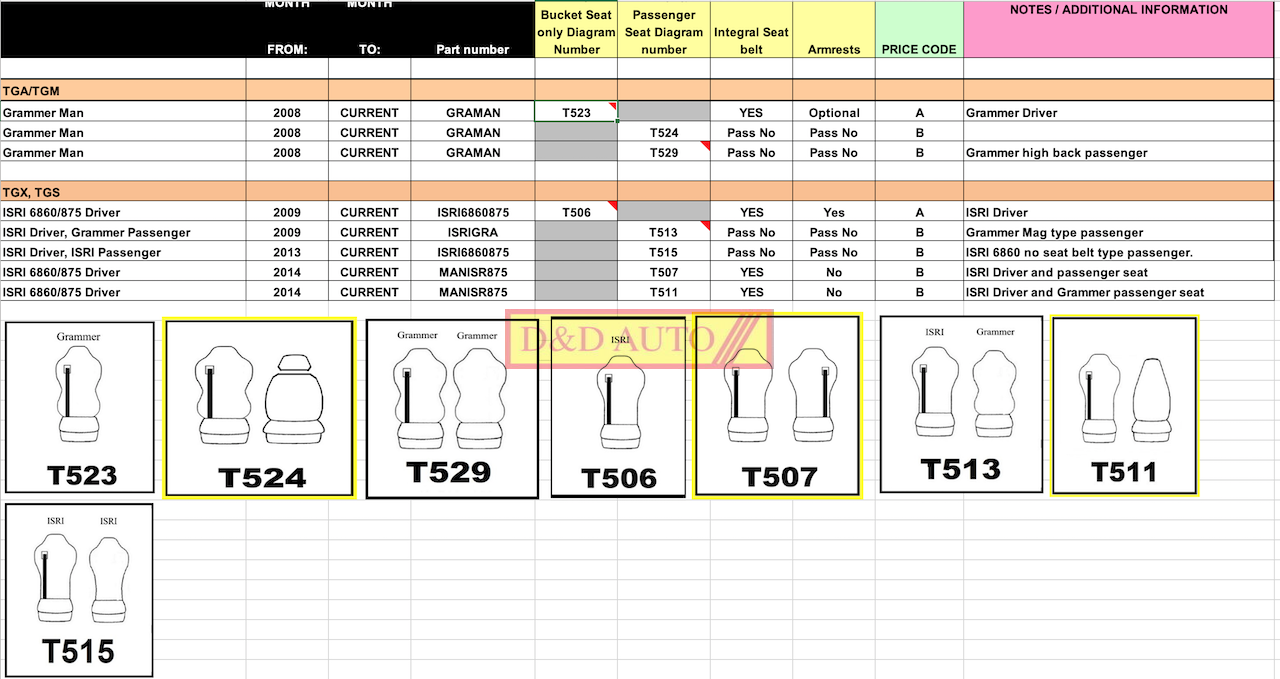The image size is (1280, 679).
Task: Select 'ISRI Driver and Grammer passenger seat' note
Action: [1119, 292]
